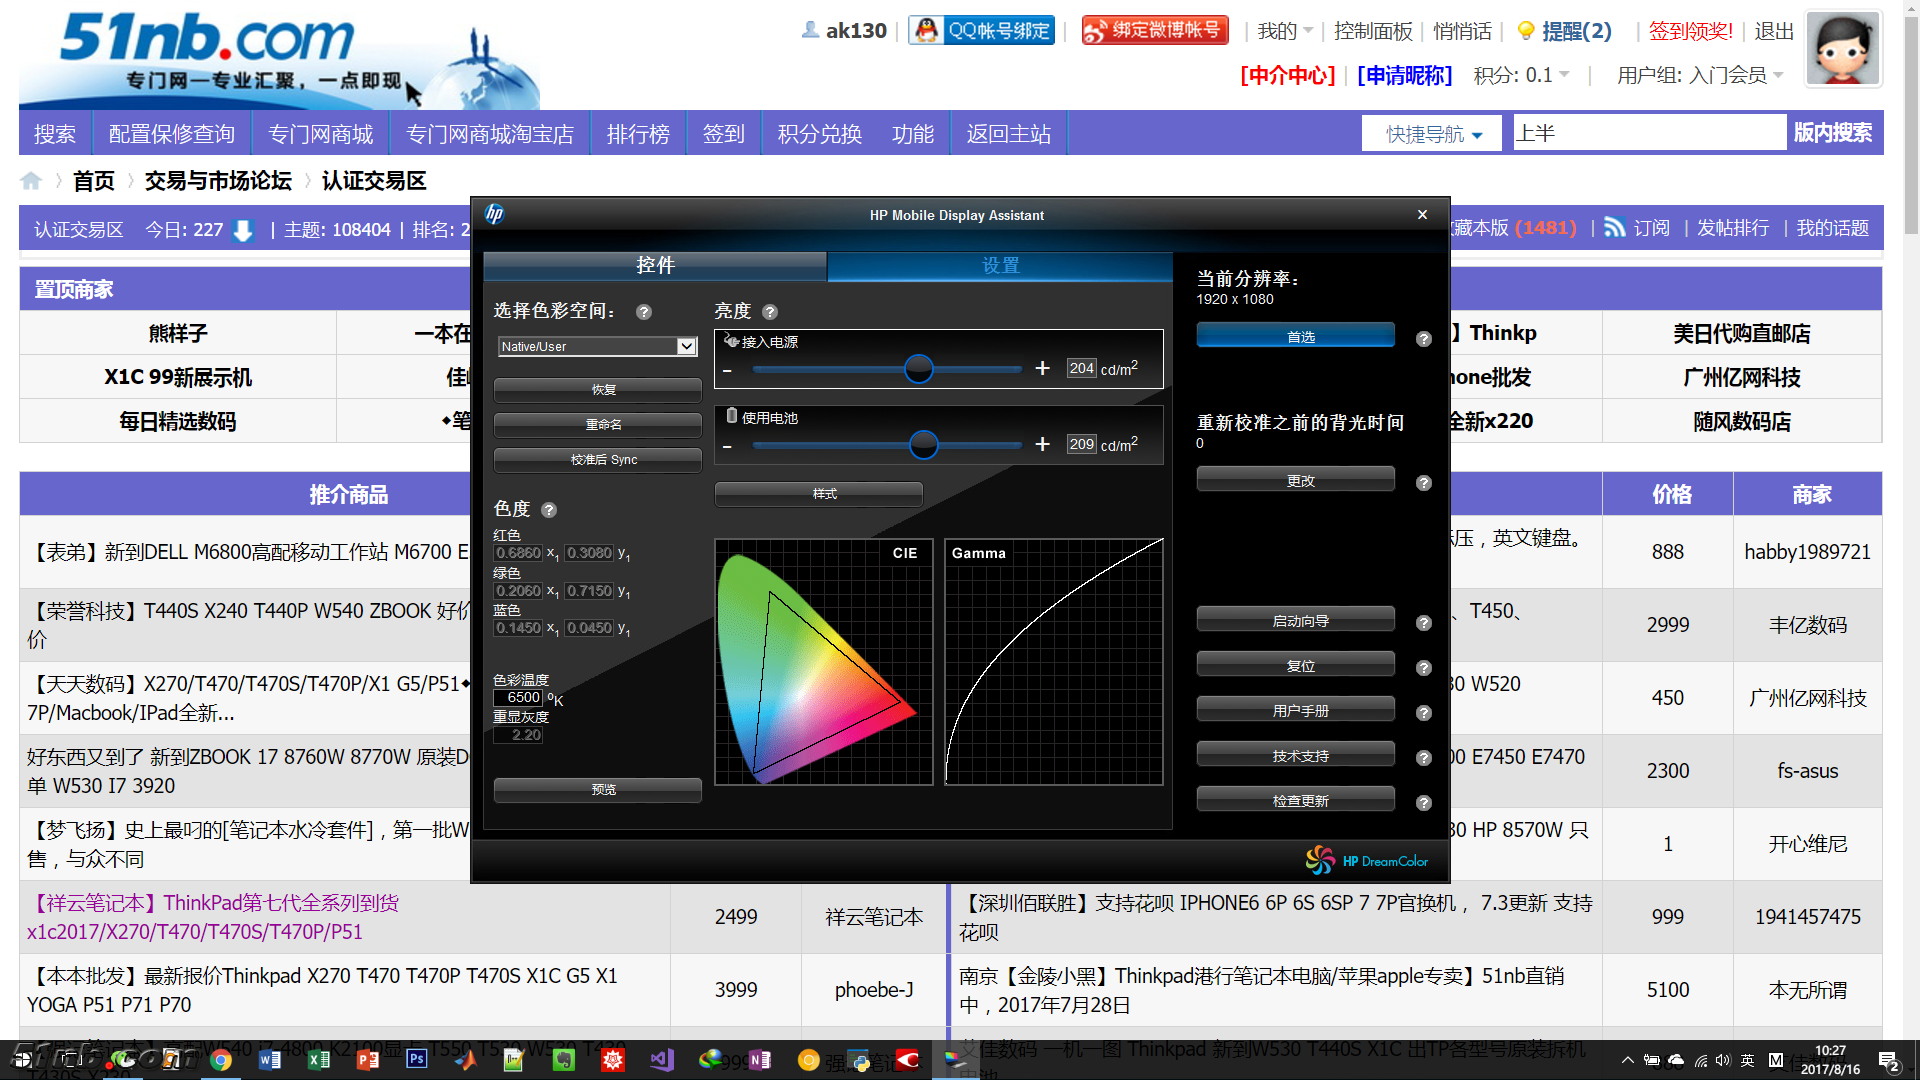
Task: Switch to the 设置 settings tab
Action: (1000, 265)
